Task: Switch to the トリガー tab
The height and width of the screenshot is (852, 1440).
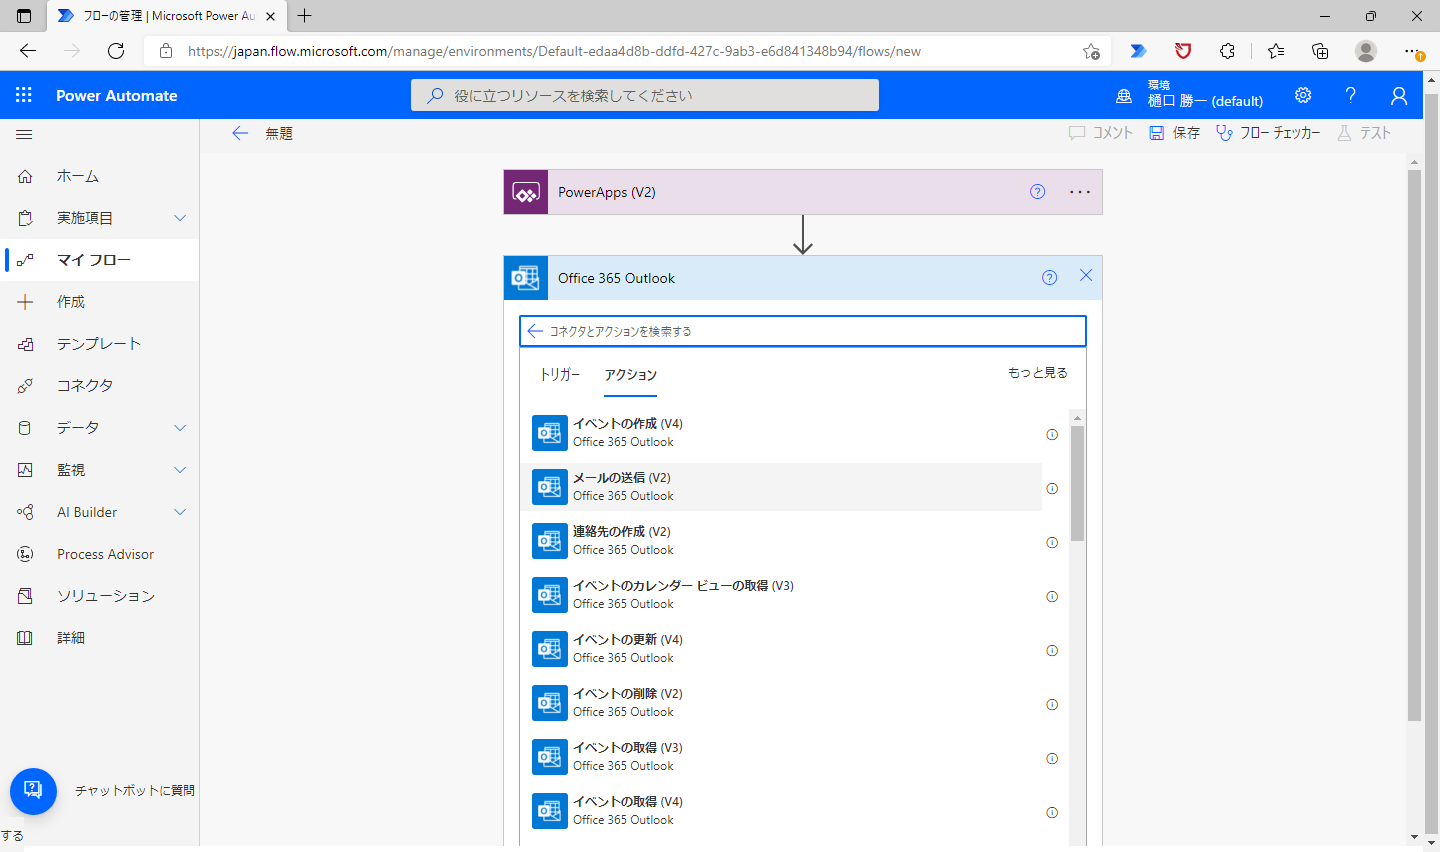Action: click(x=560, y=375)
